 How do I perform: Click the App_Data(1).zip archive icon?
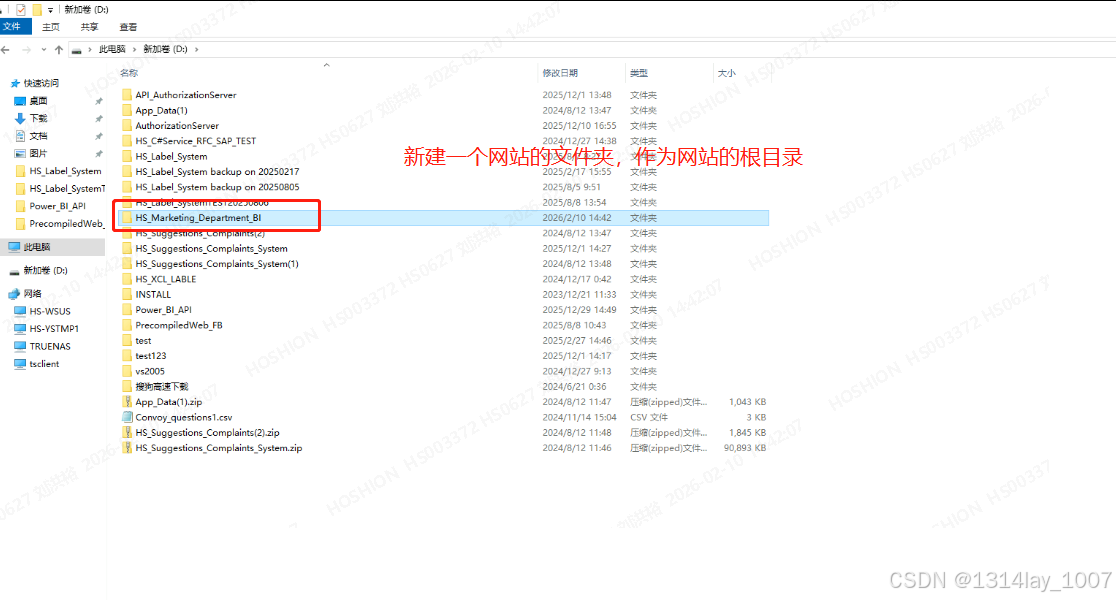pos(127,402)
